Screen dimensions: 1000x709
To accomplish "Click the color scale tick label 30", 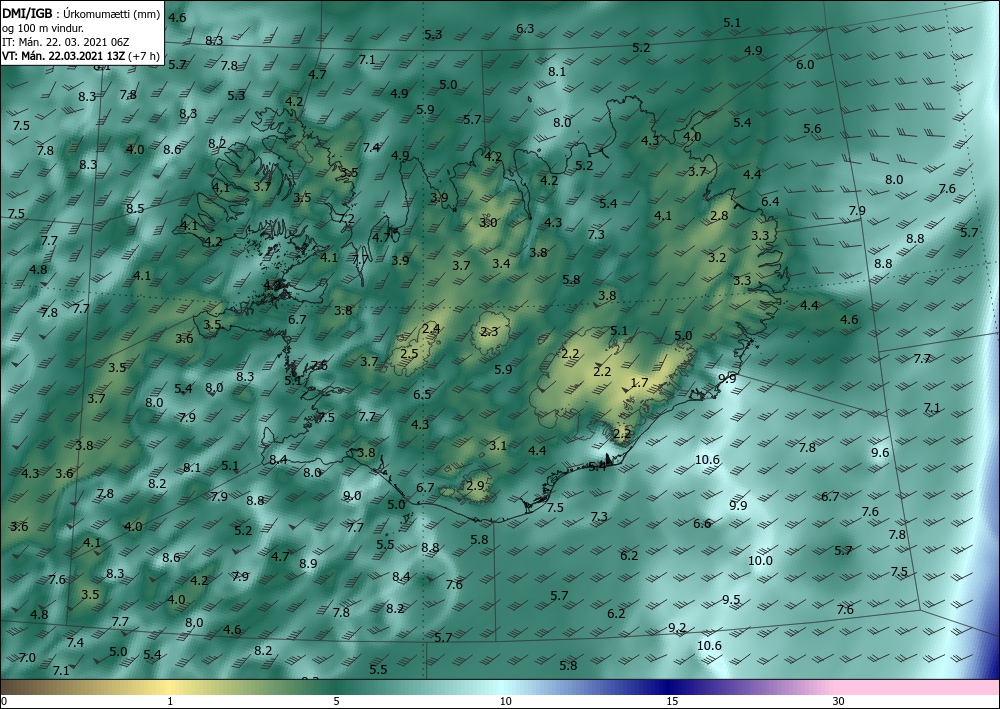I will point(839,702).
